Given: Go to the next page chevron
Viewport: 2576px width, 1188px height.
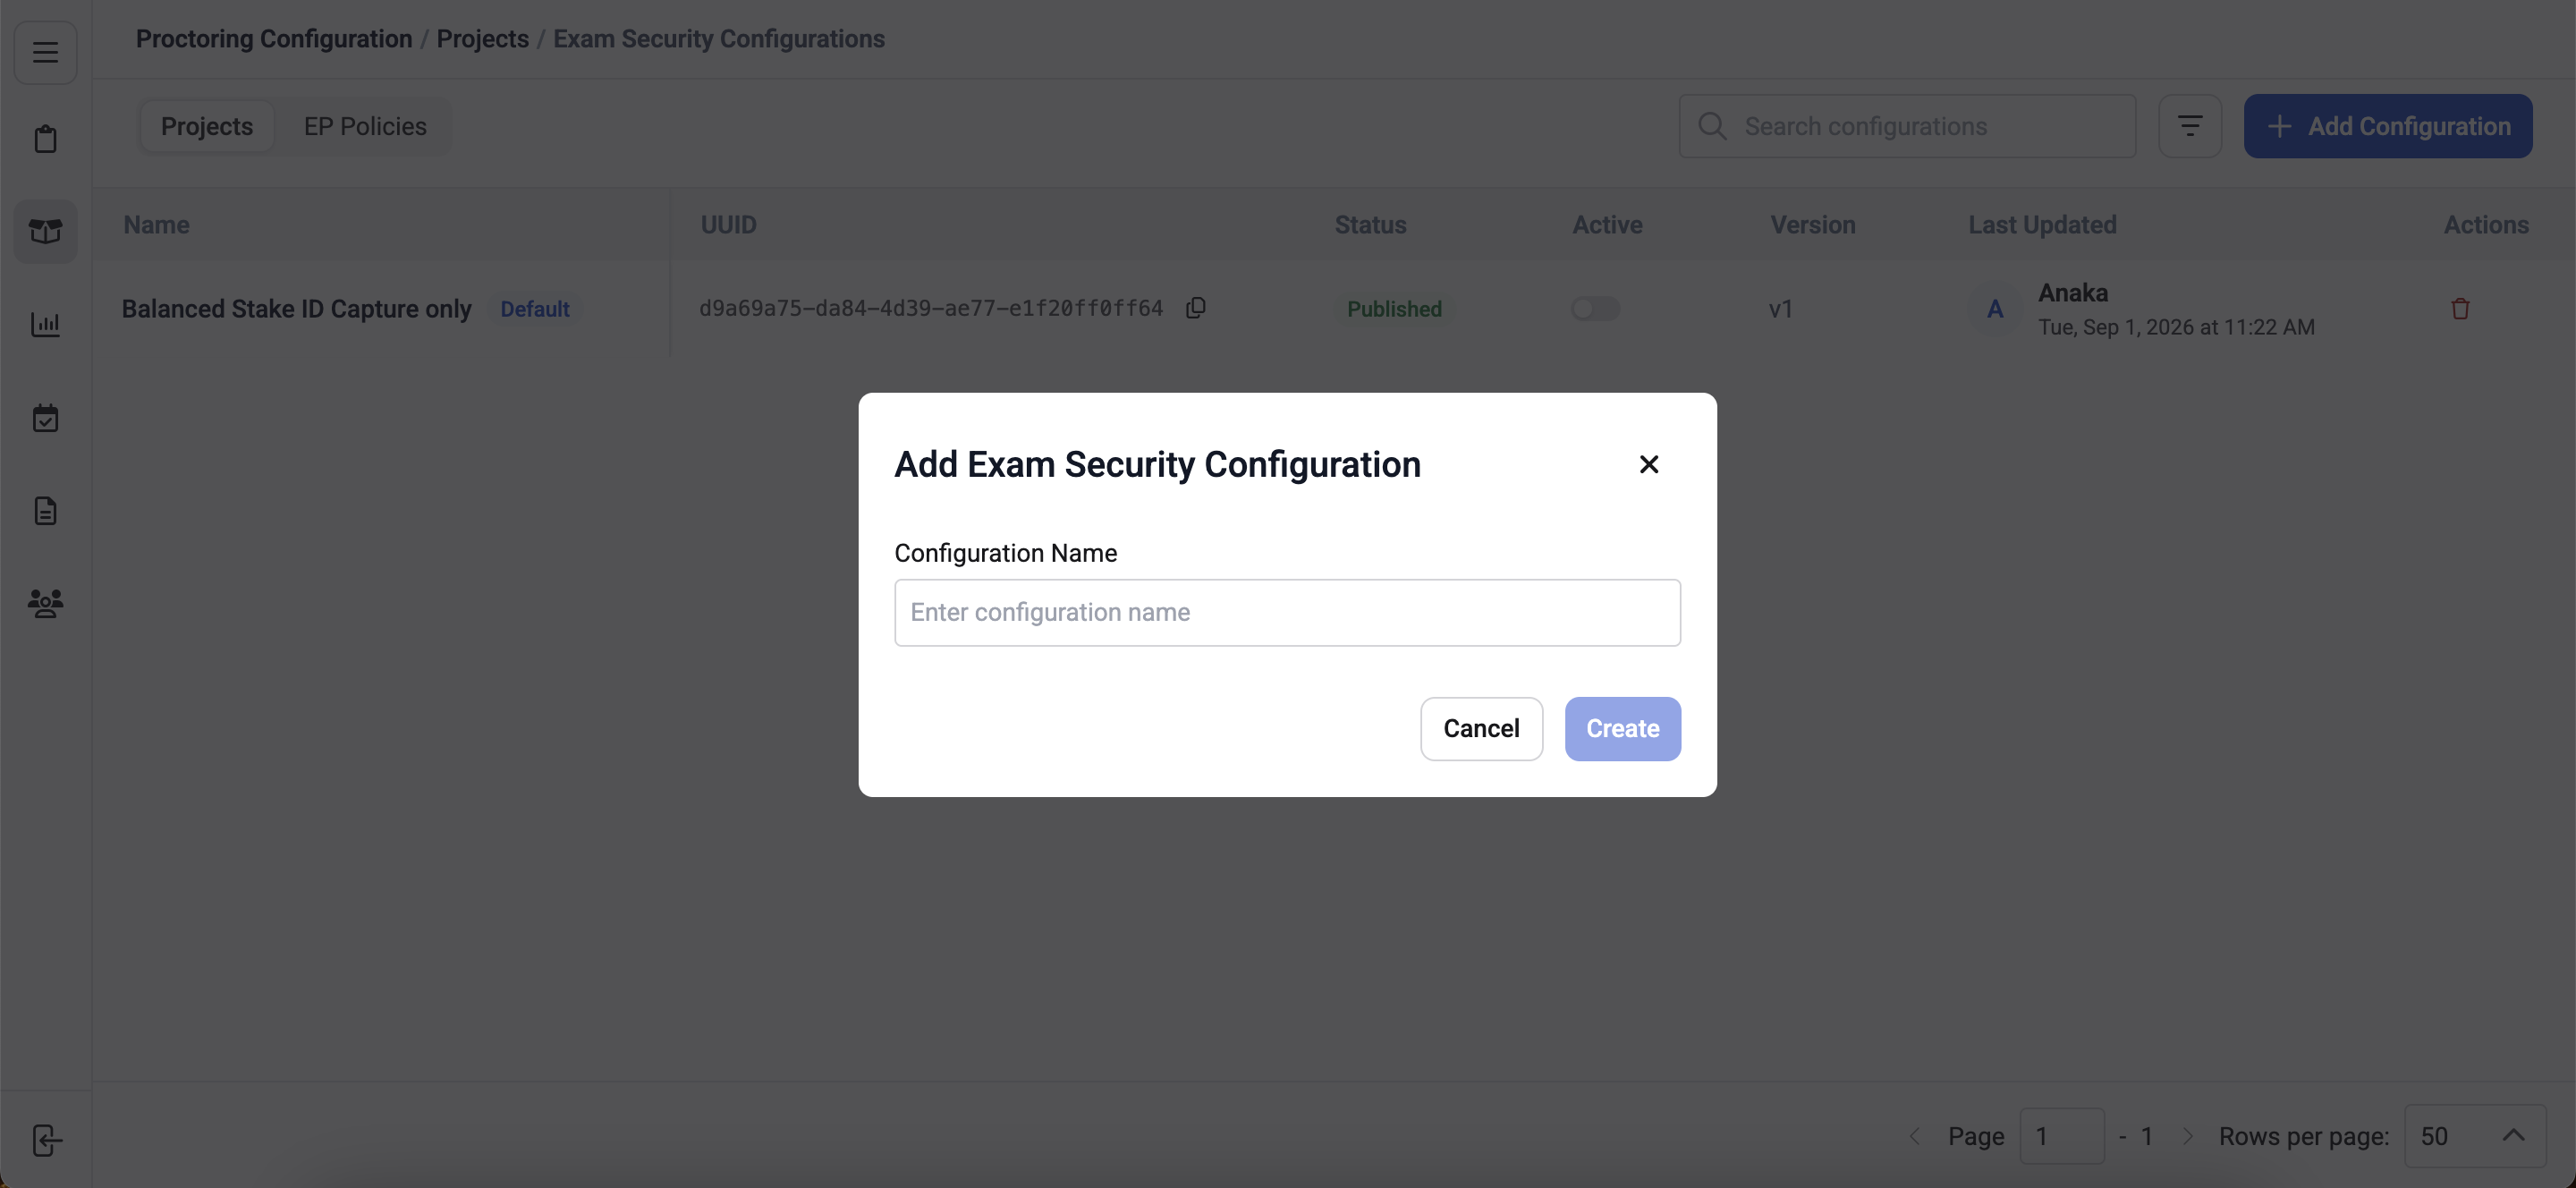Looking at the screenshot, I should click(x=2187, y=1136).
